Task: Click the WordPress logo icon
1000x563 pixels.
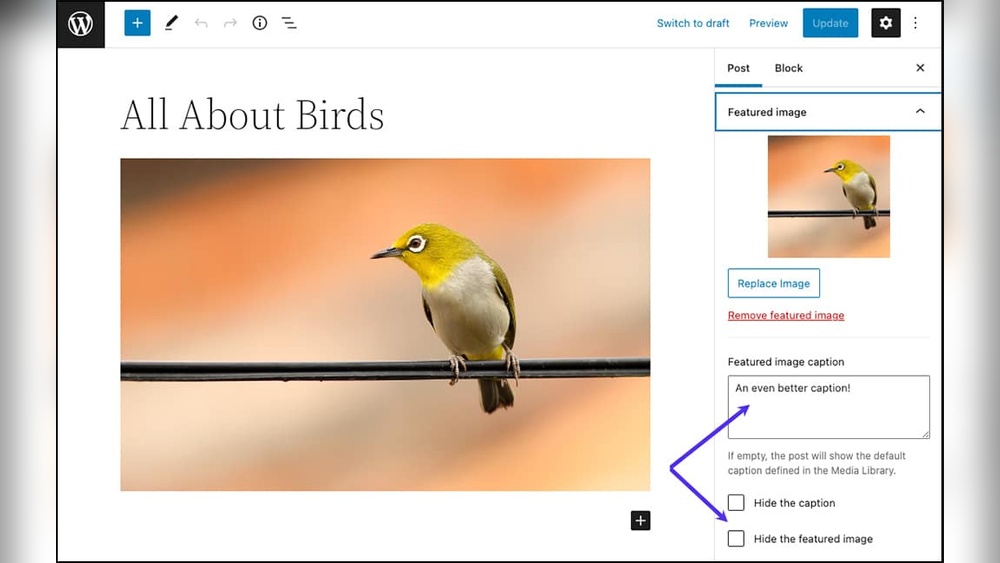Action: pos(80,24)
